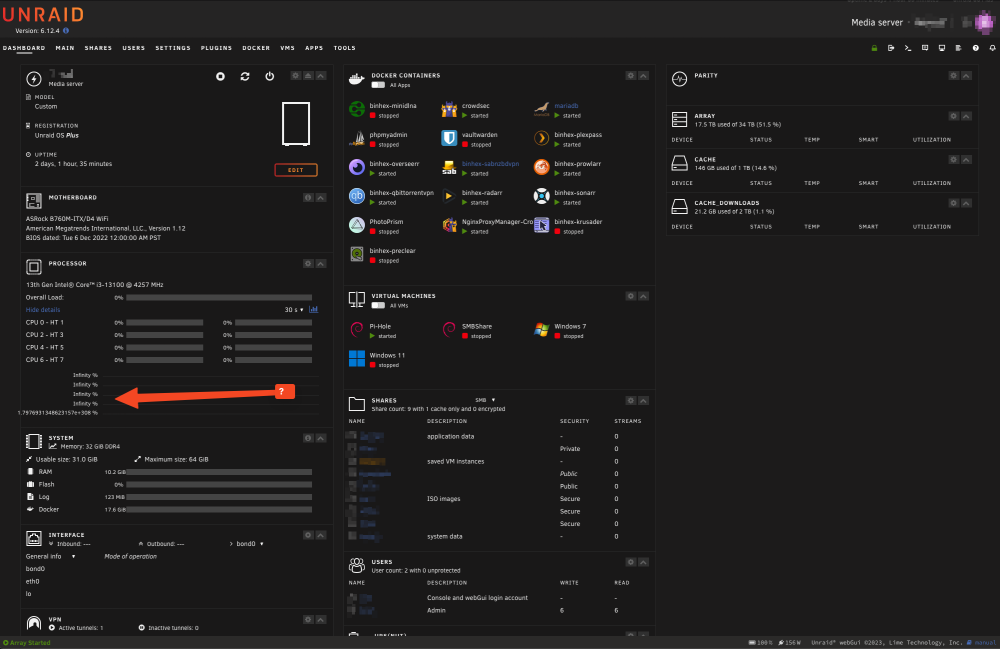Toggle the Docker All Apps switch

[378, 85]
